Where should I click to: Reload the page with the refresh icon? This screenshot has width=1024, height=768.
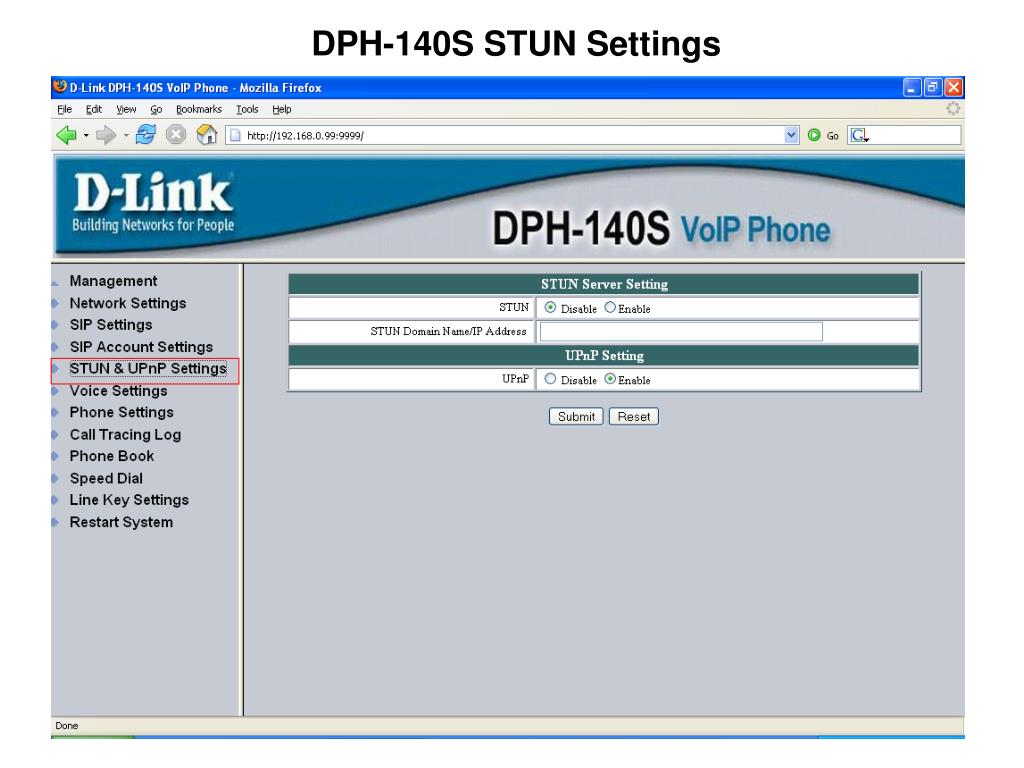point(146,135)
